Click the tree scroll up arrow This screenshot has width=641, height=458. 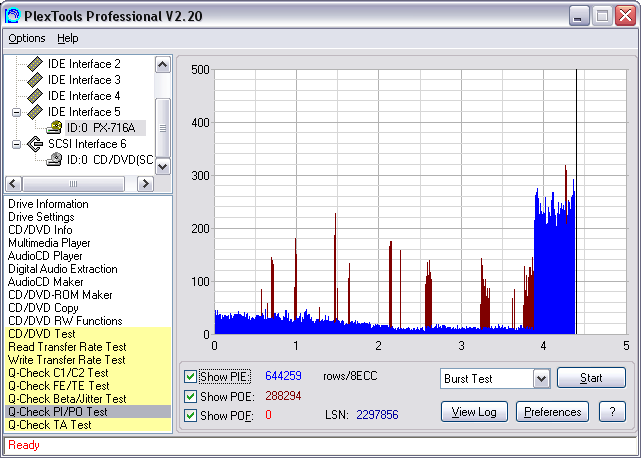click(x=163, y=65)
